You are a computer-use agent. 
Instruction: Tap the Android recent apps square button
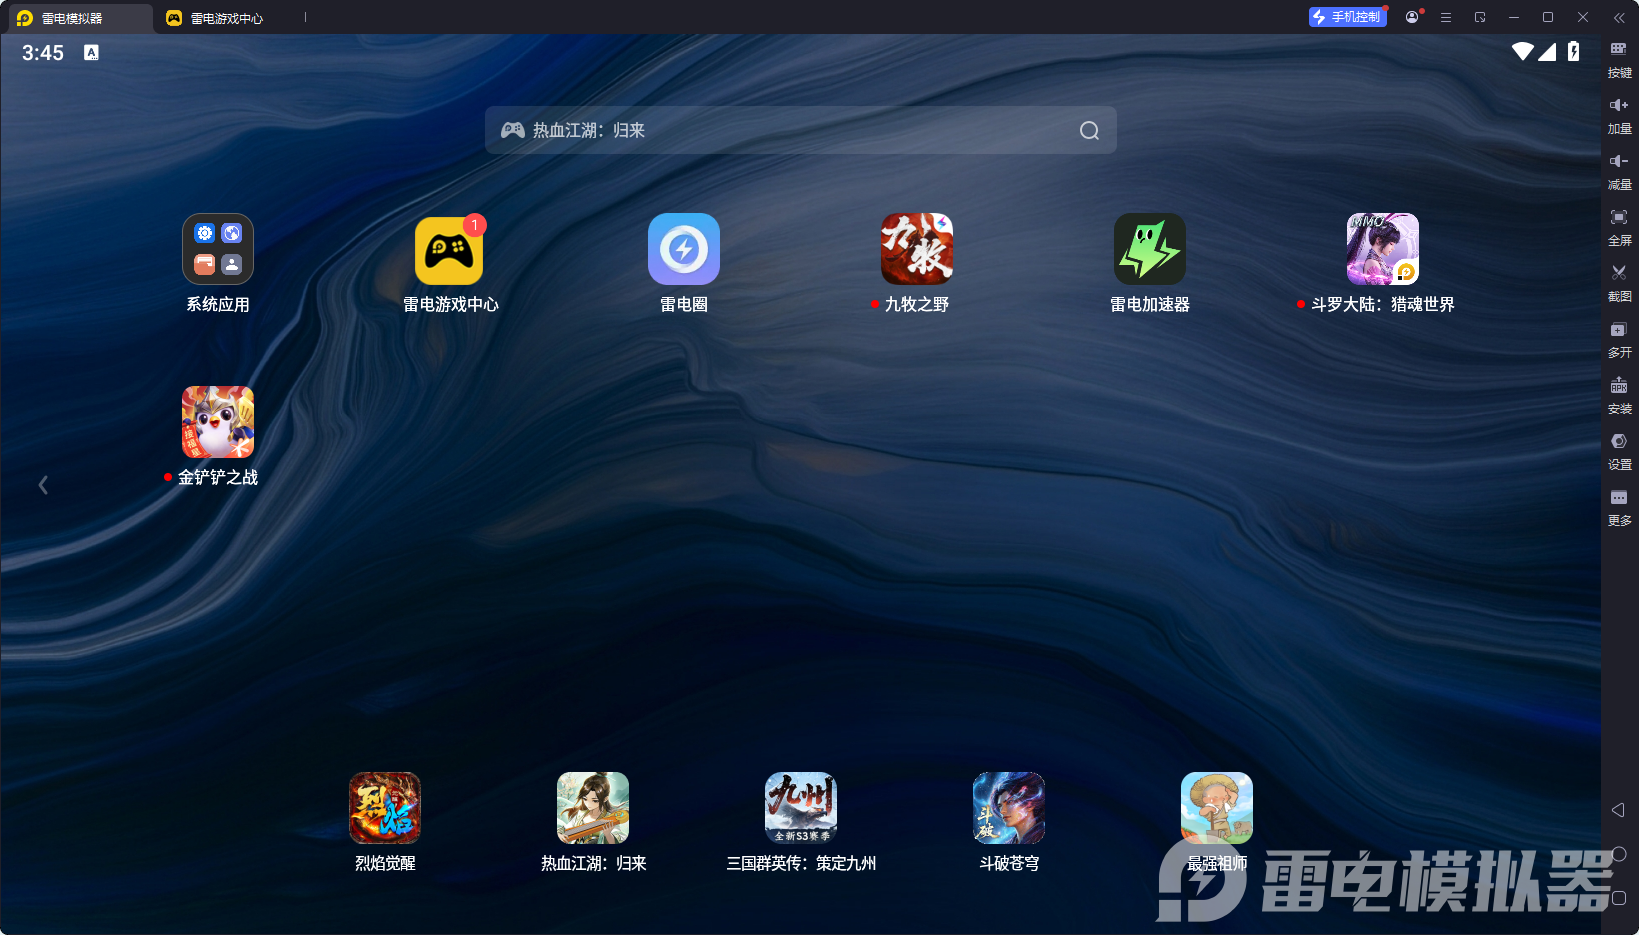tap(1619, 898)
